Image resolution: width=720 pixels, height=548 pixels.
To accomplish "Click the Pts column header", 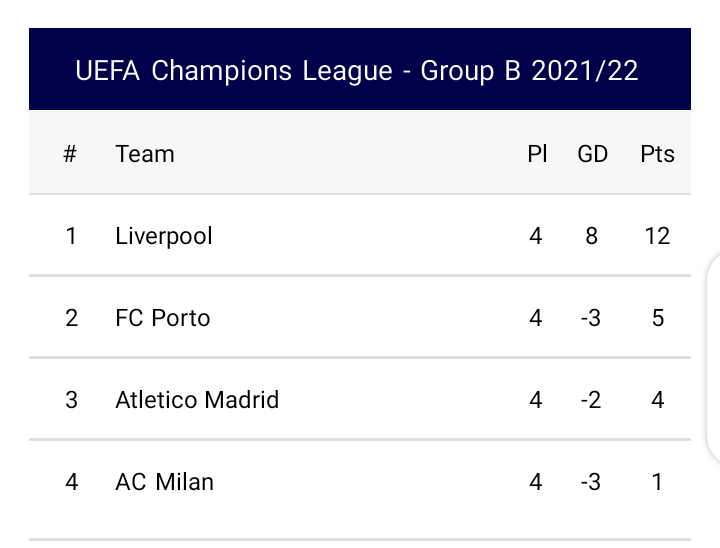I will point(658,154).
